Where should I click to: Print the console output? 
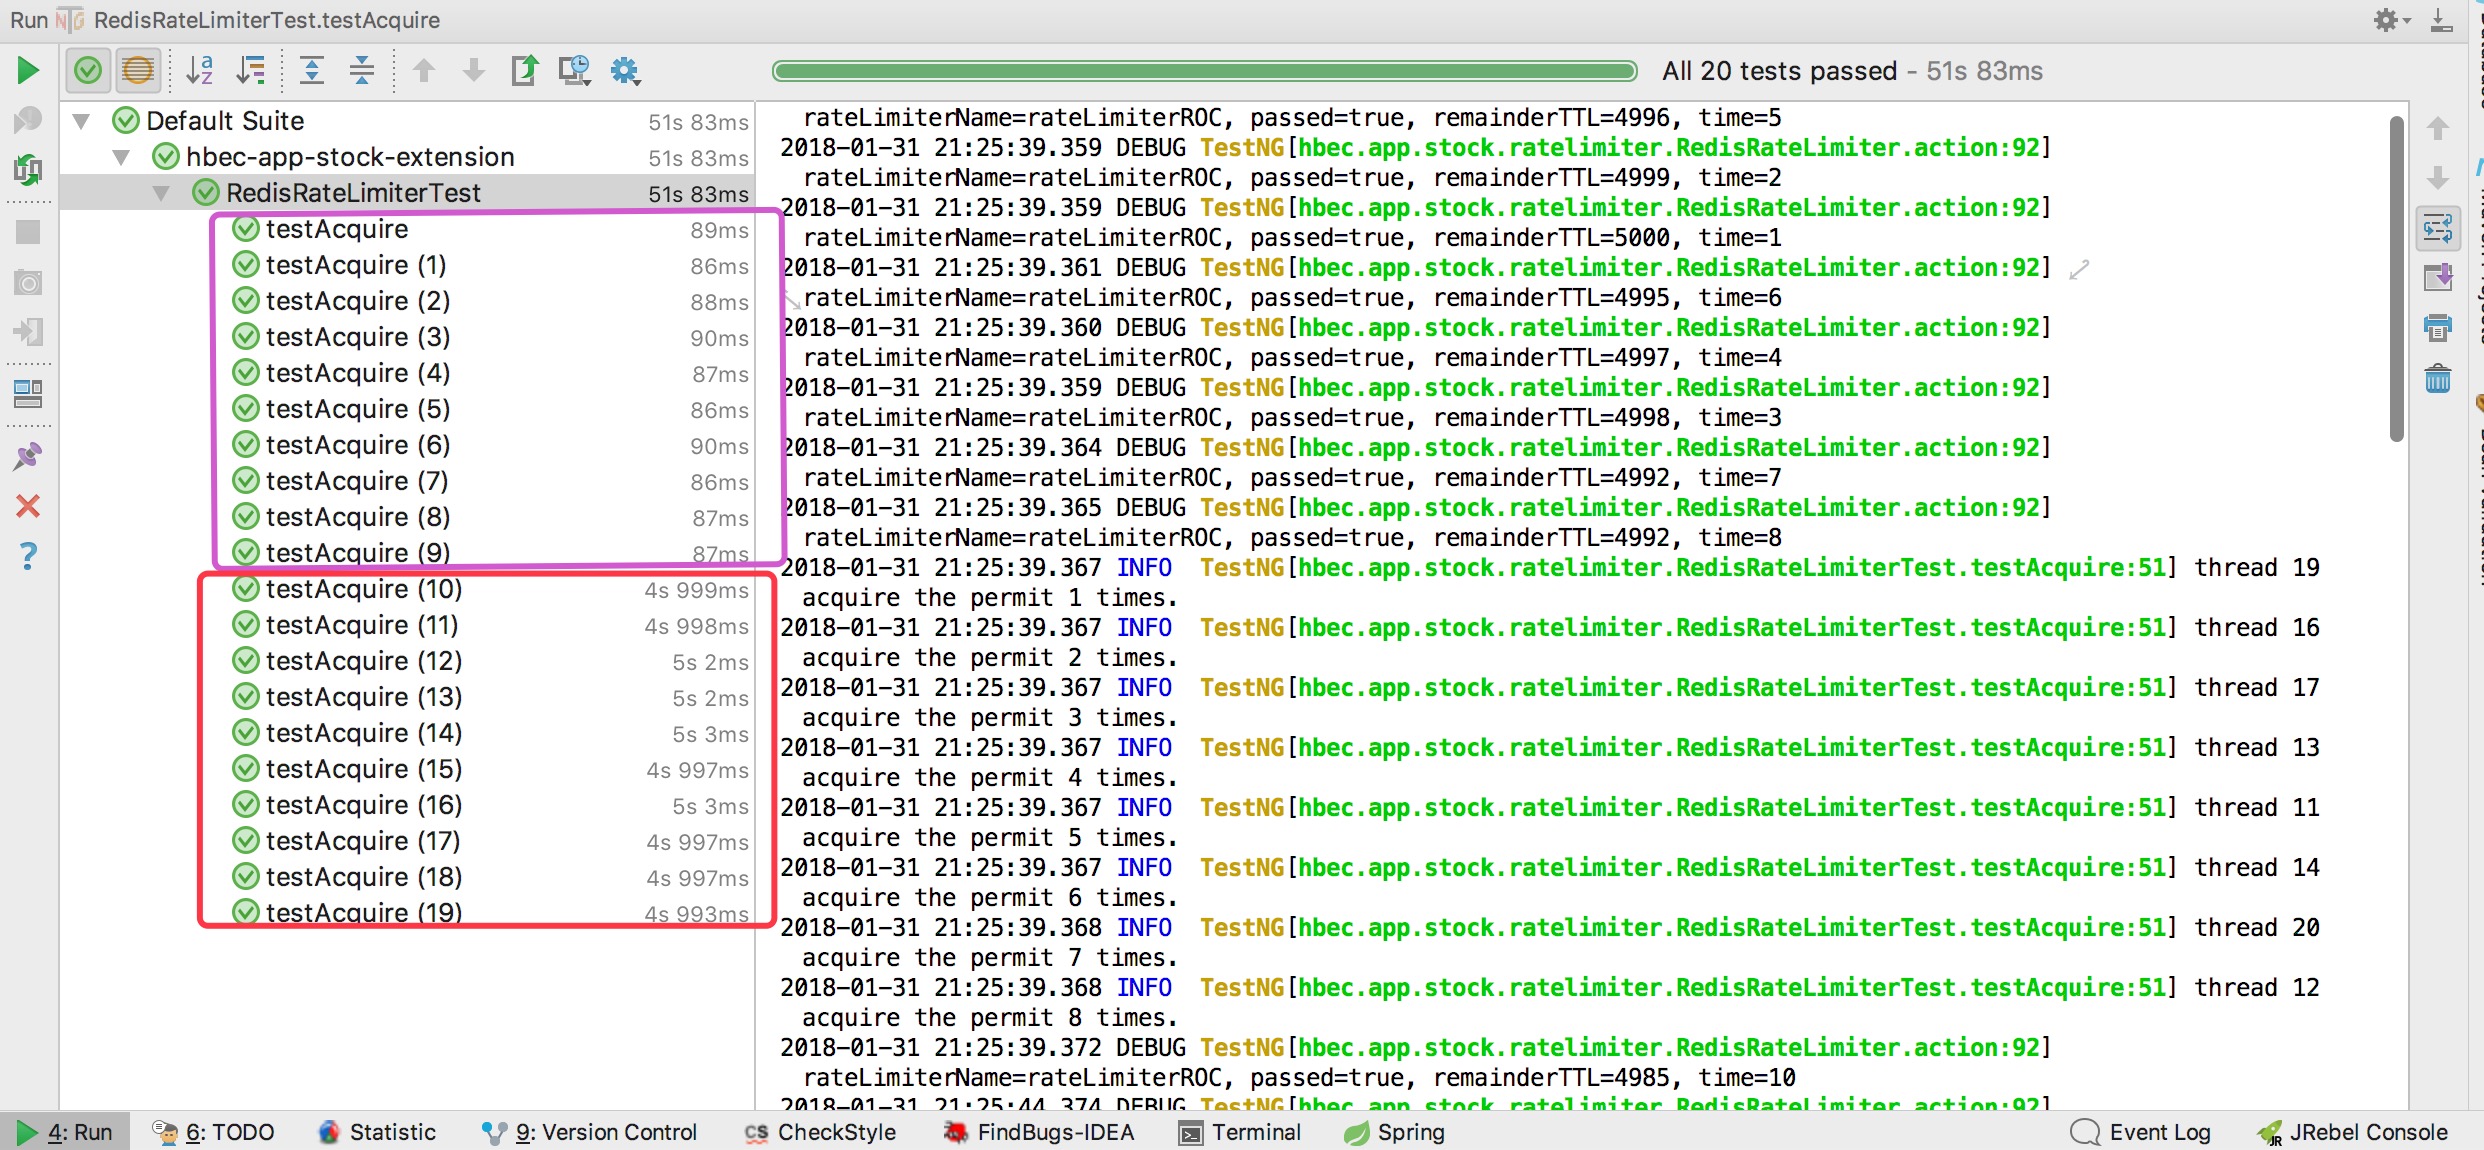(2438, 328)
